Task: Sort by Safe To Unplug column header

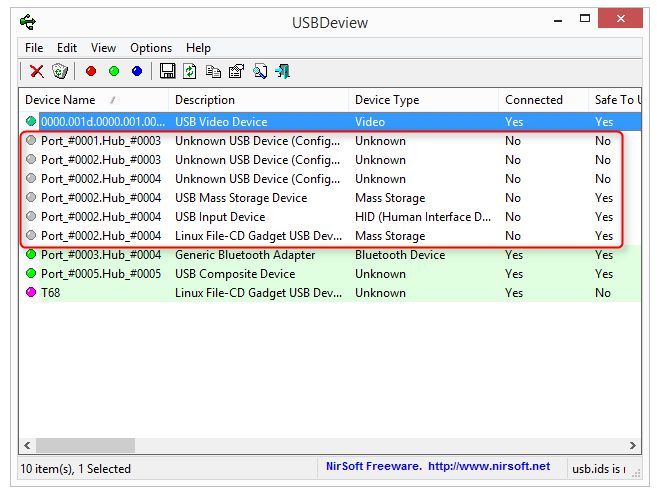Action: click(x=615, y=100)
